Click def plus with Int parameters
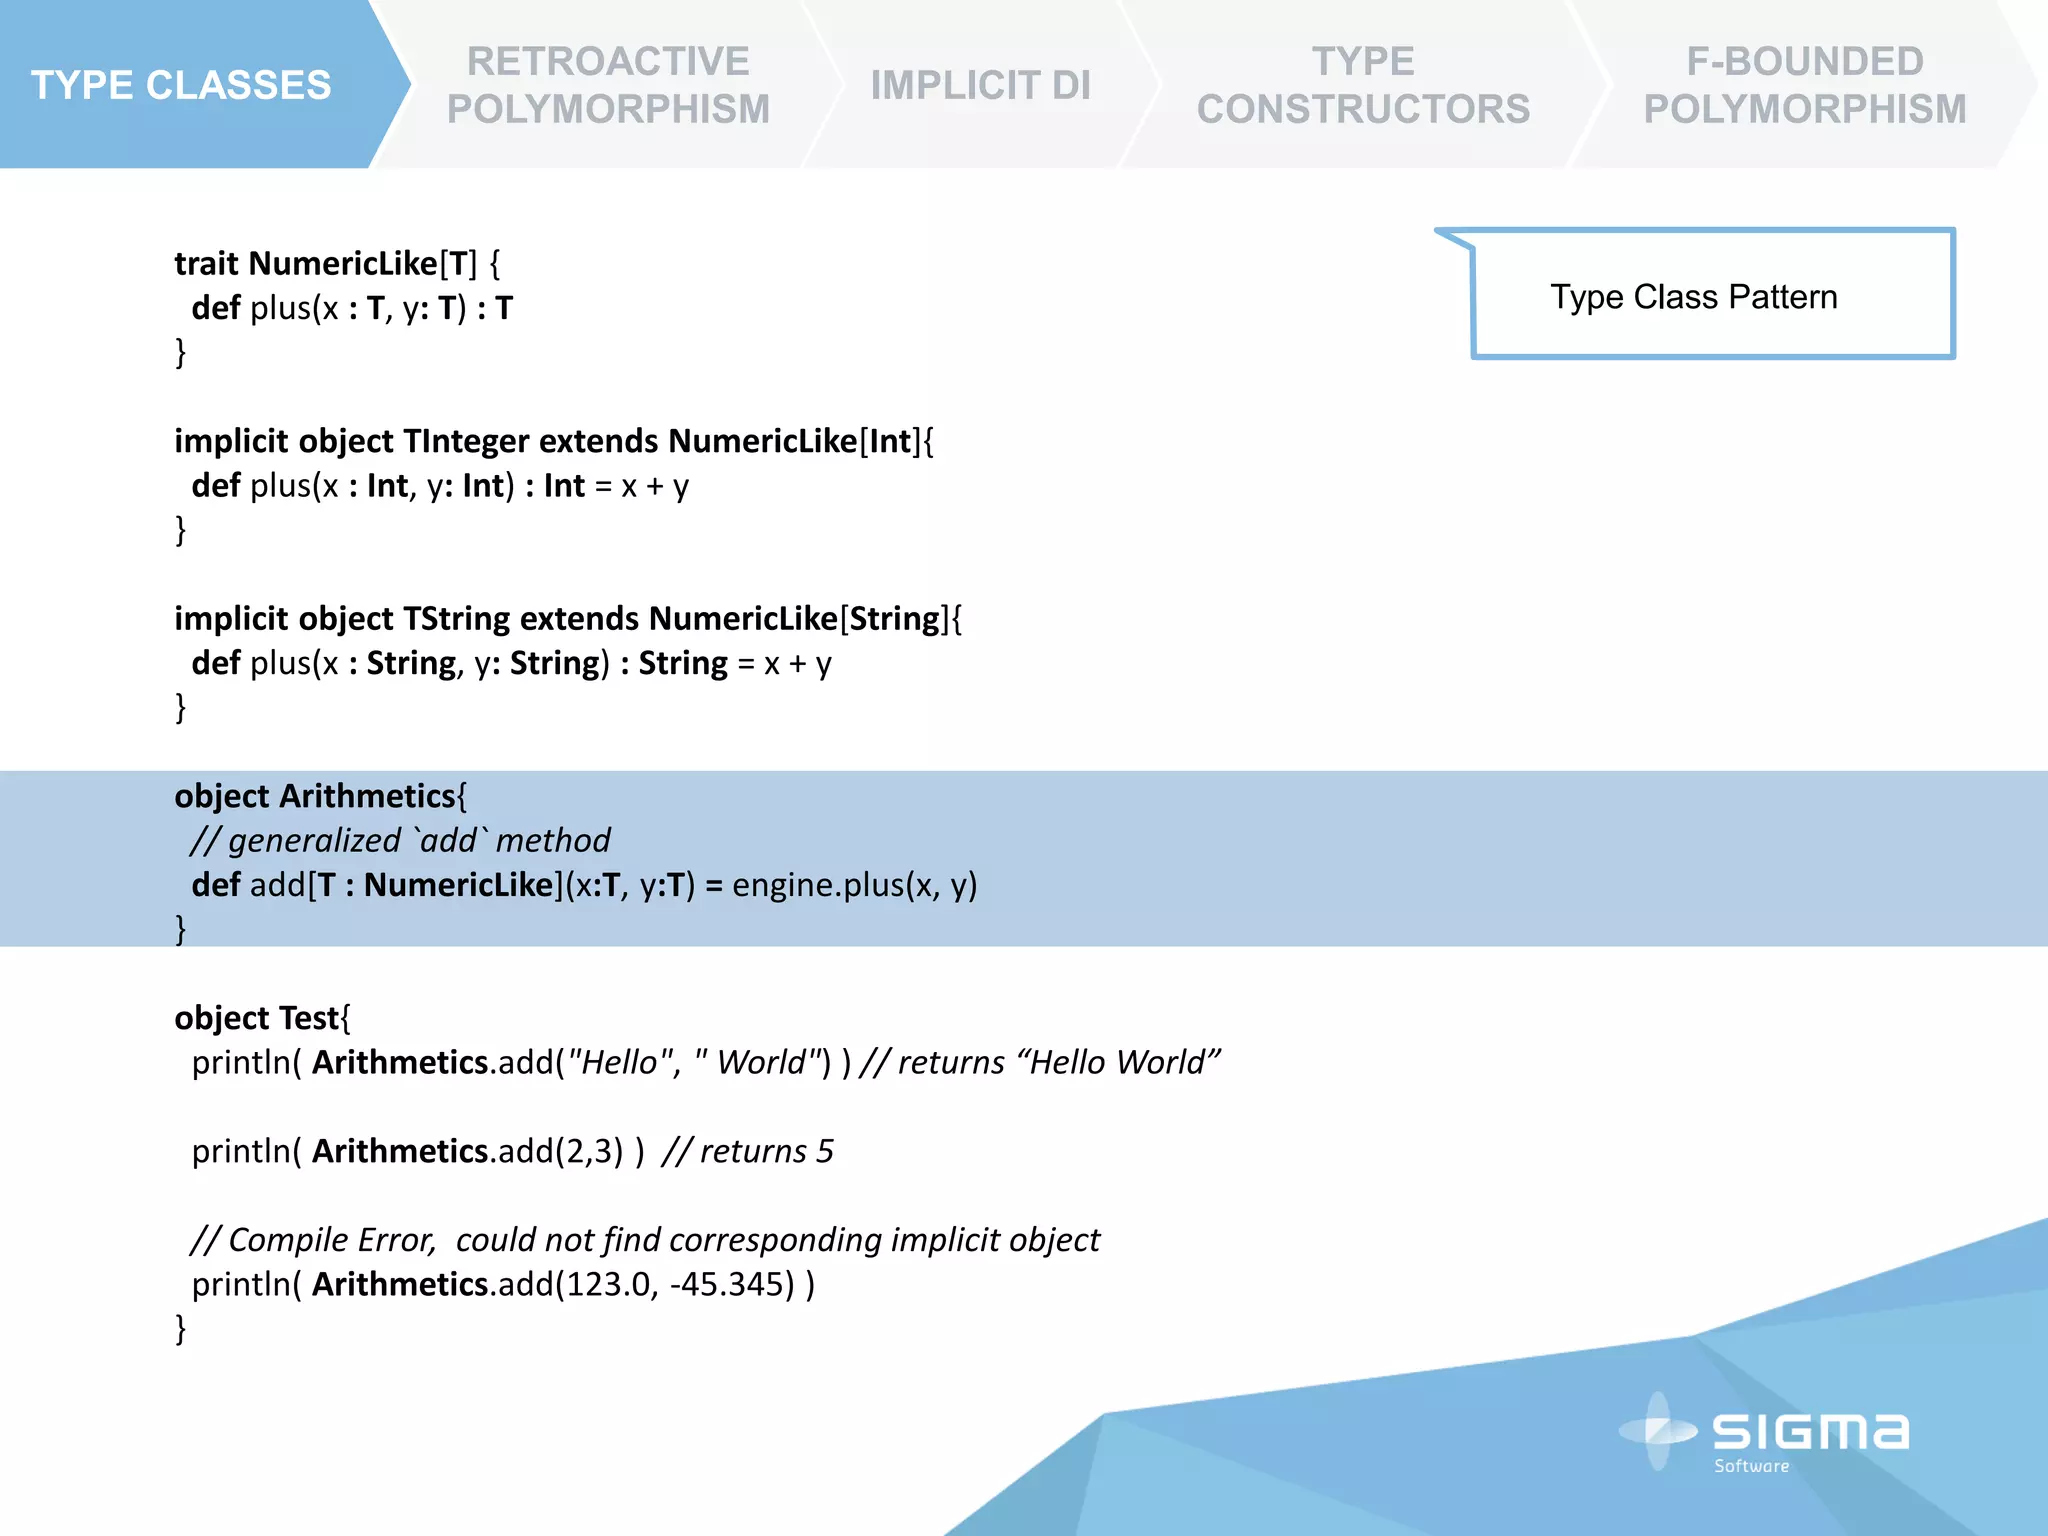The width and height of the screenshot is (2048, 1536). pyautogui.click(x=440, y=486)
